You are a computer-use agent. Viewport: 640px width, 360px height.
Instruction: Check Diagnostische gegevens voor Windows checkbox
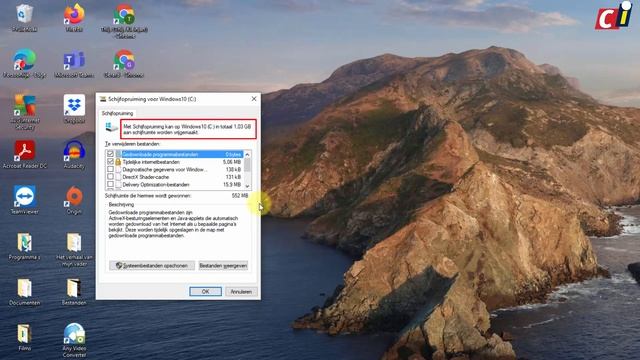pyautogui.click(x=110, y=169)
